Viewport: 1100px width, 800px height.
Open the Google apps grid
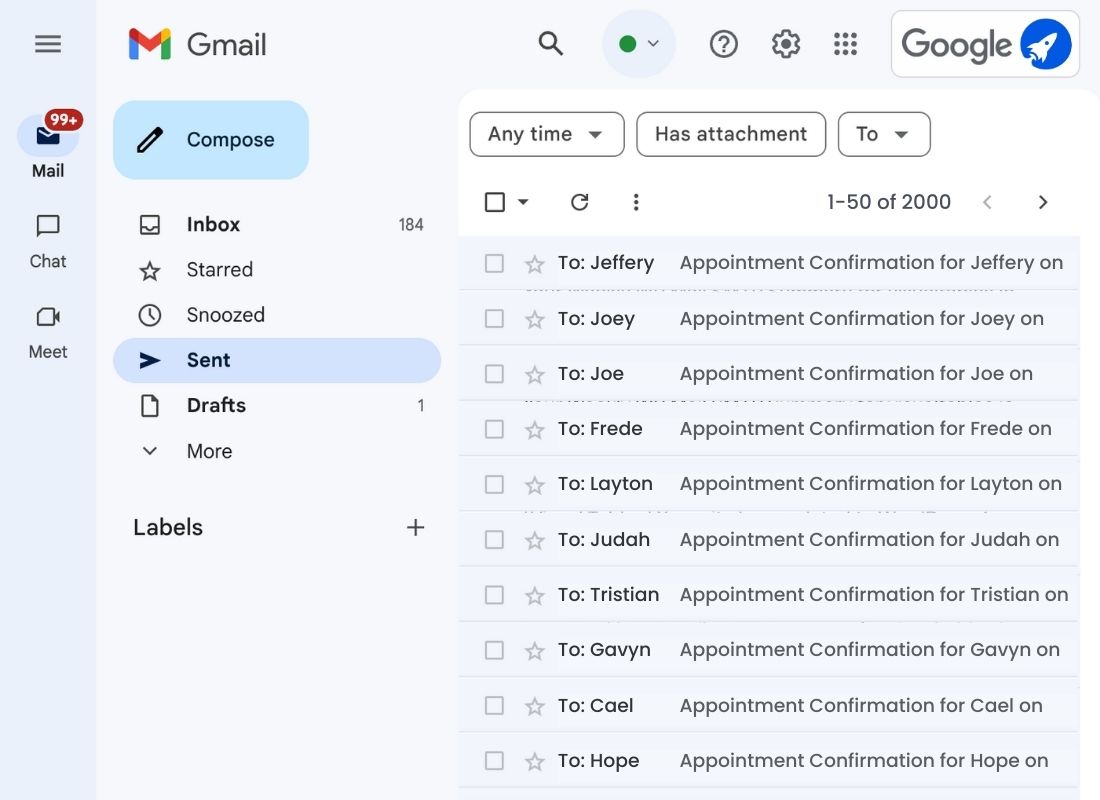pyautogui.click(x=846, y=43)
